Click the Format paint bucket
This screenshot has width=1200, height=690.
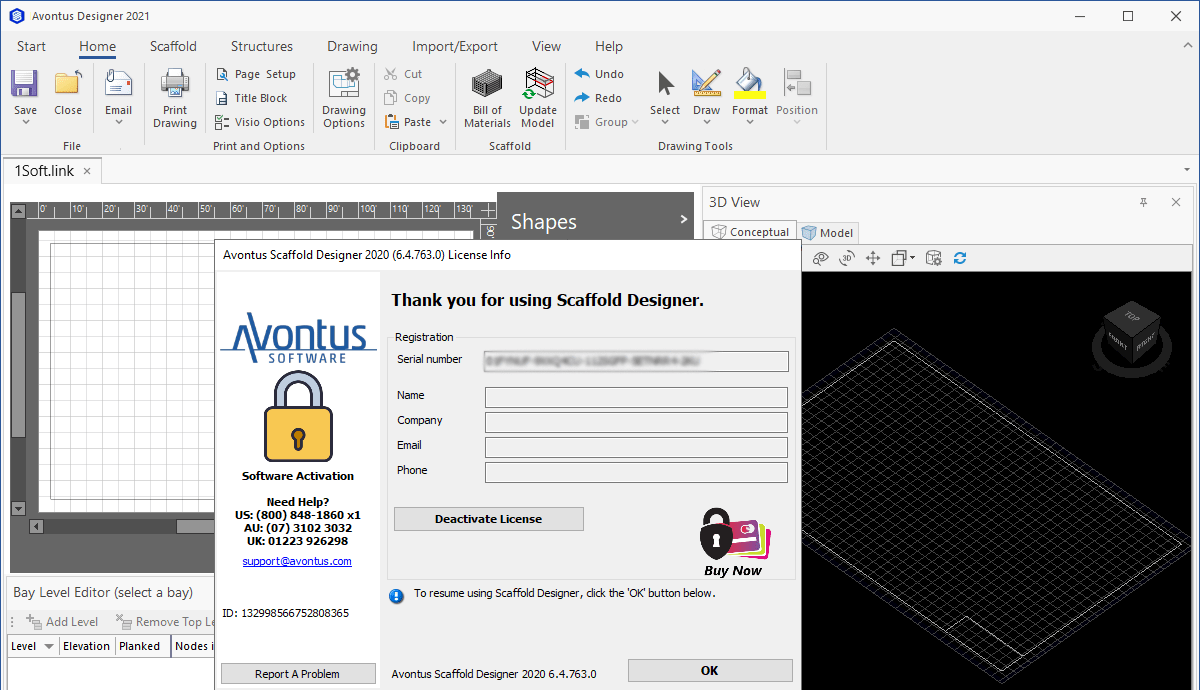pyautogui.click(x=749, y=83)
